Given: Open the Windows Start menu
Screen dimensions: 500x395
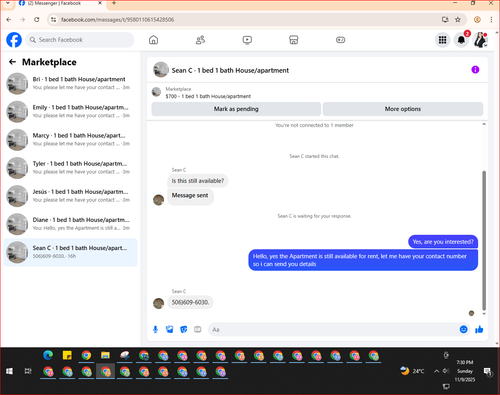Looking at the screenshot, I should pos(9,371).
